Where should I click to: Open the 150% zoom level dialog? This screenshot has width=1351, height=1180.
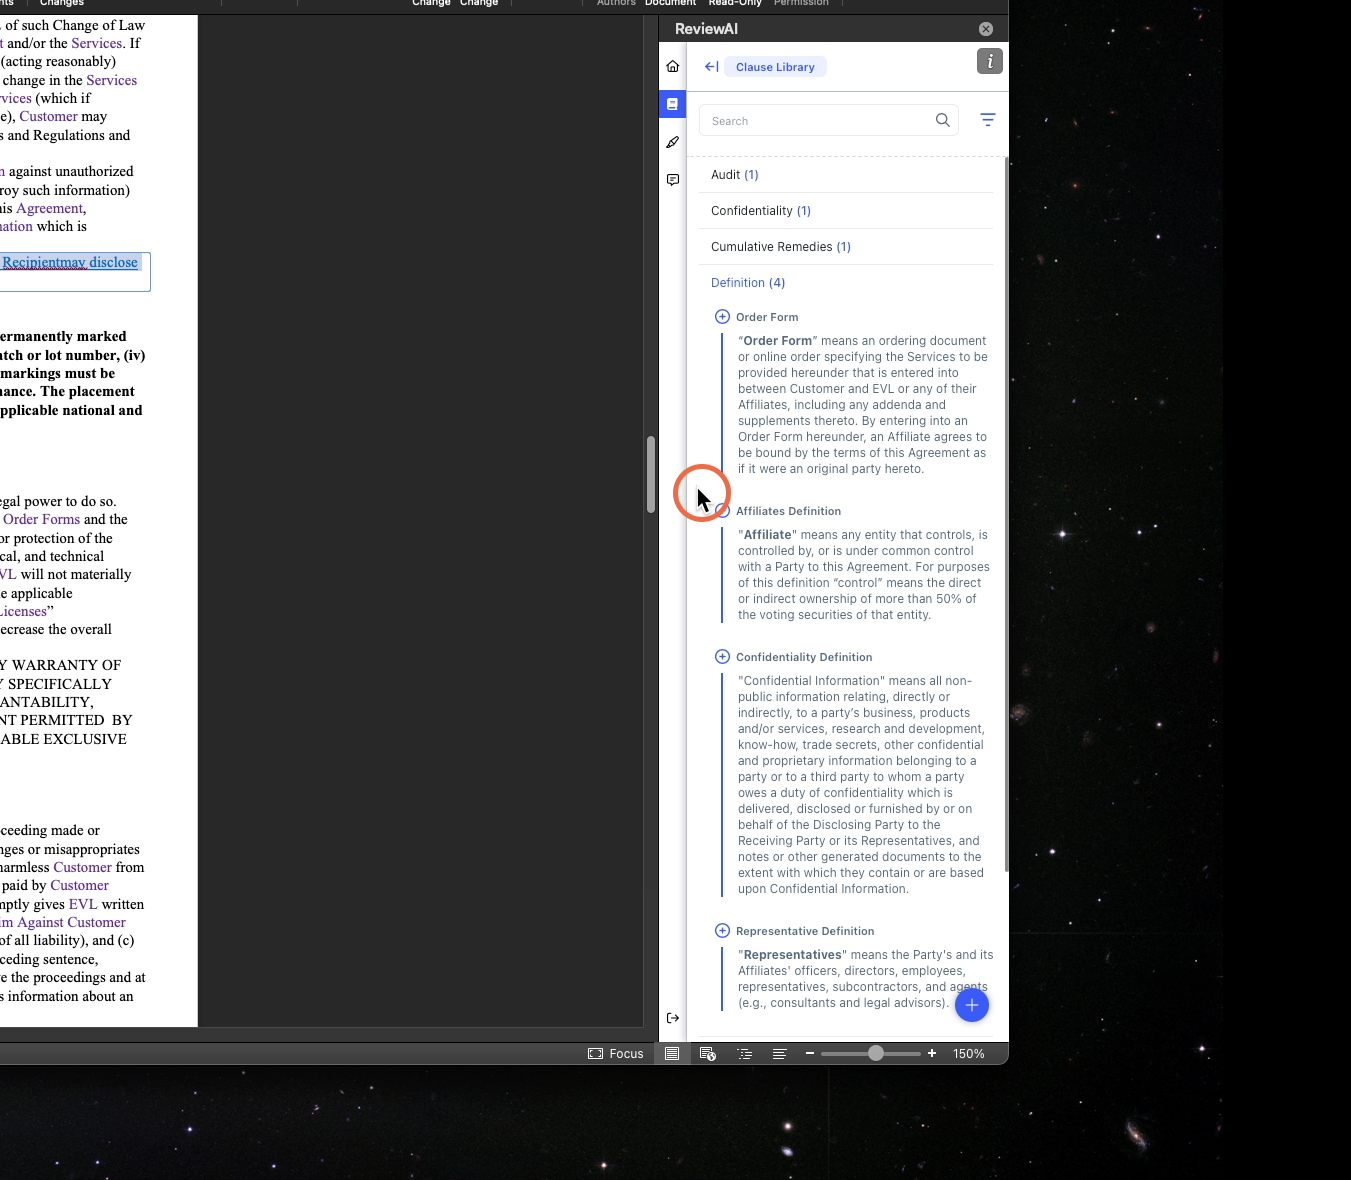tap(969, 1054)
